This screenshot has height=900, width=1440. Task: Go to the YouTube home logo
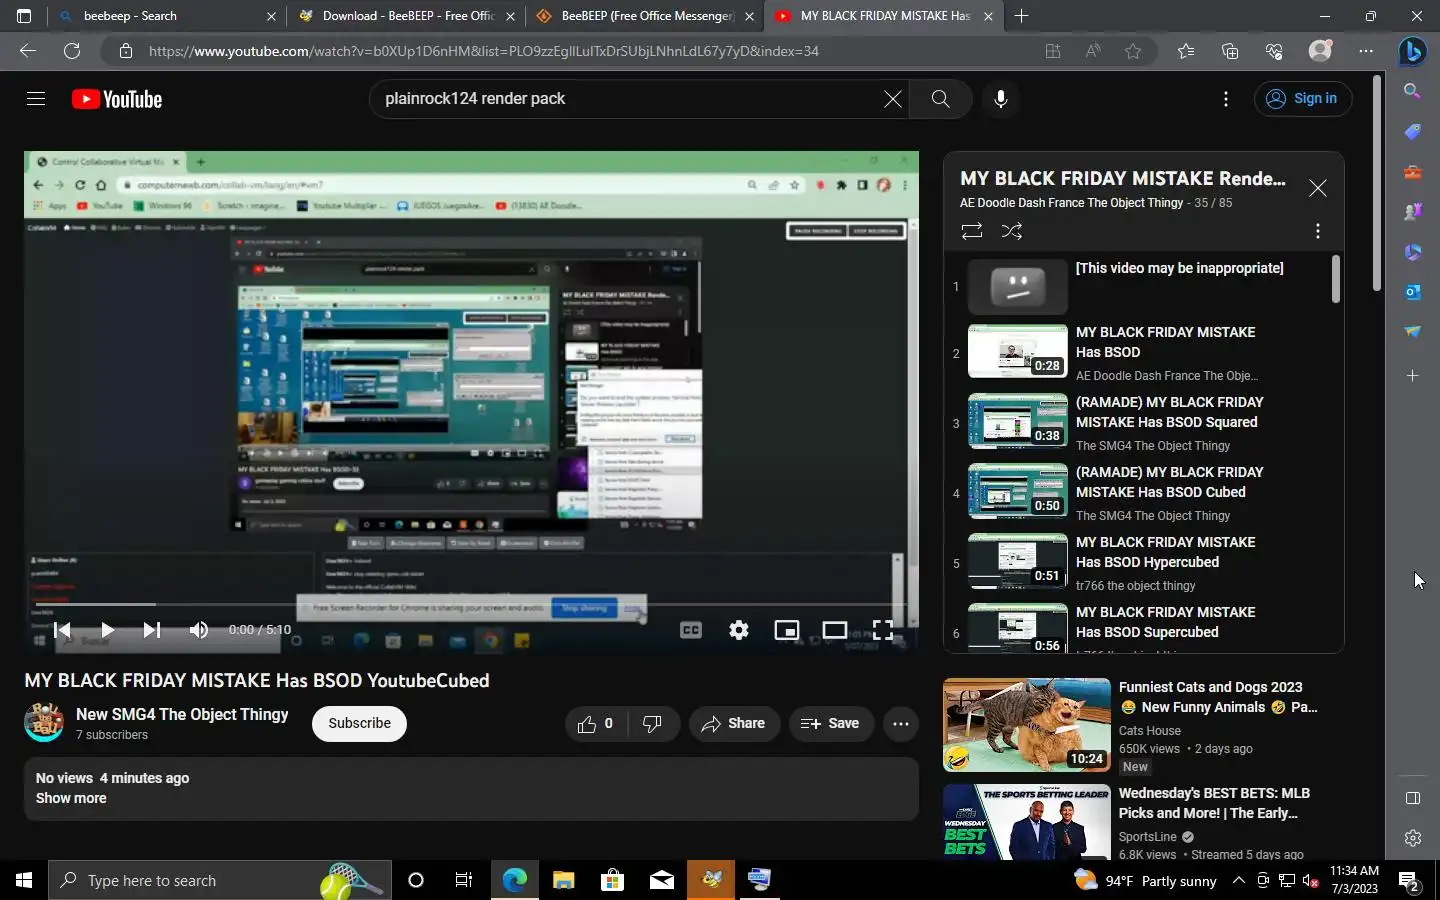[117, 99]
